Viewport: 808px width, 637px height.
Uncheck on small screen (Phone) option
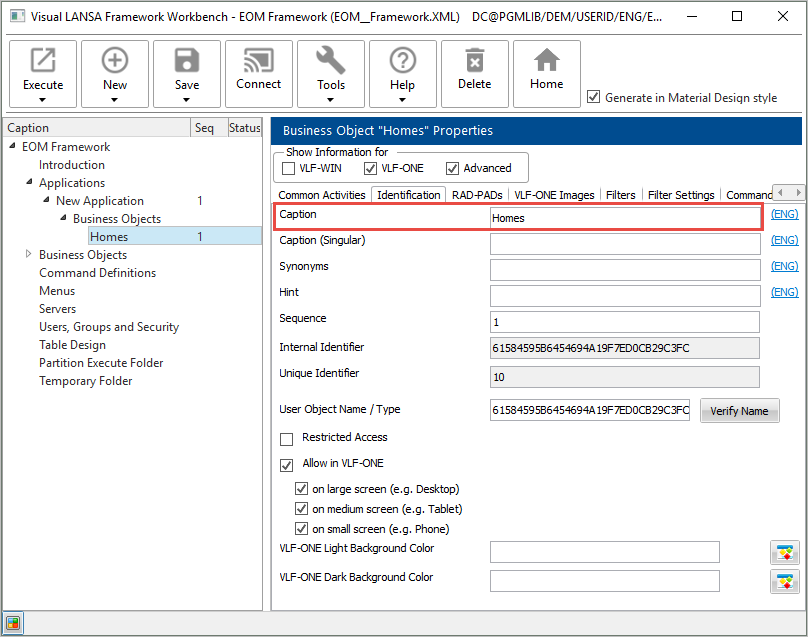coord(301,529)
